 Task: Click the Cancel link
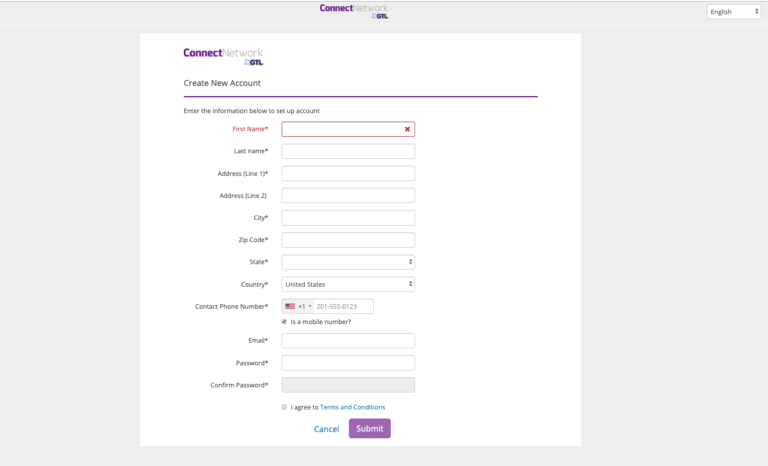pos(326,429)
